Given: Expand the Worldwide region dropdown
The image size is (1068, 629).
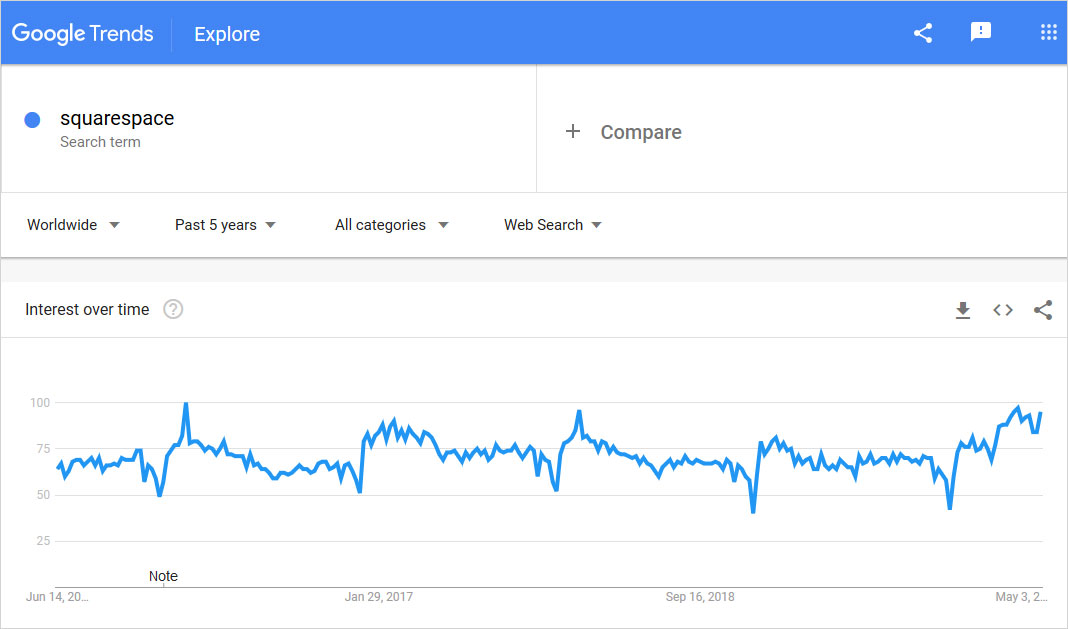Looking at the screenshot, I should [x=73, y=225].
